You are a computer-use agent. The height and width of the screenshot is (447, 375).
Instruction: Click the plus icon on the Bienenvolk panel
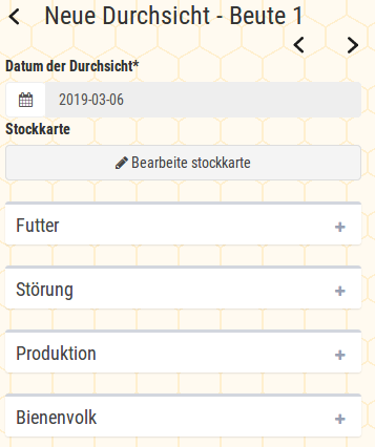[340, 419]
